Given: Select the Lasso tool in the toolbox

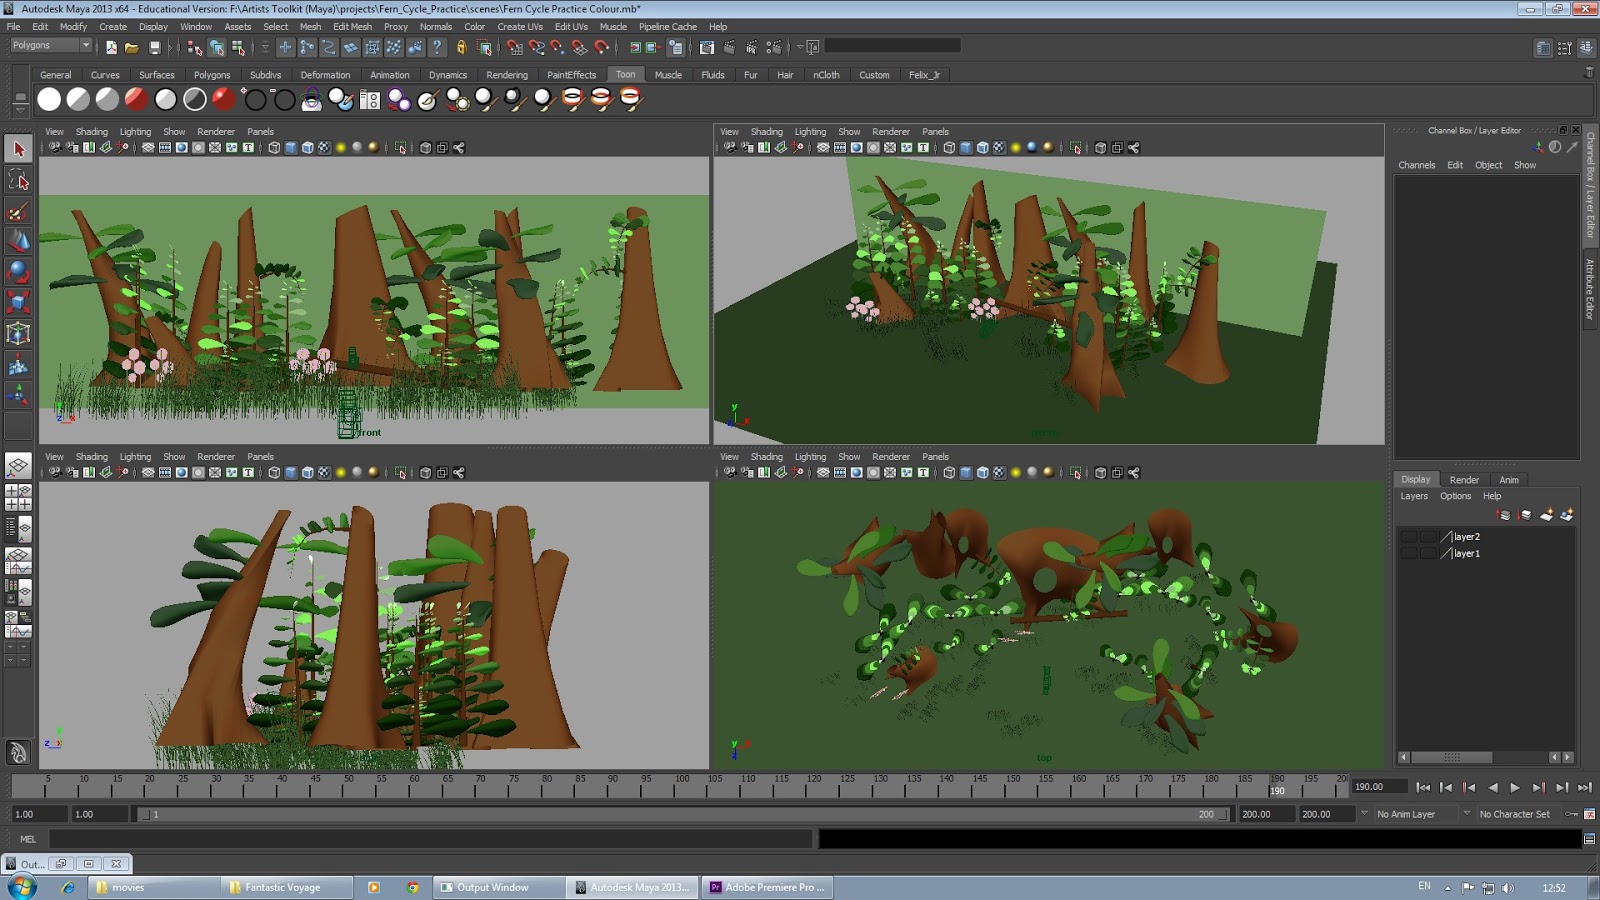Looking at the screenshot, I should (18, 180).
